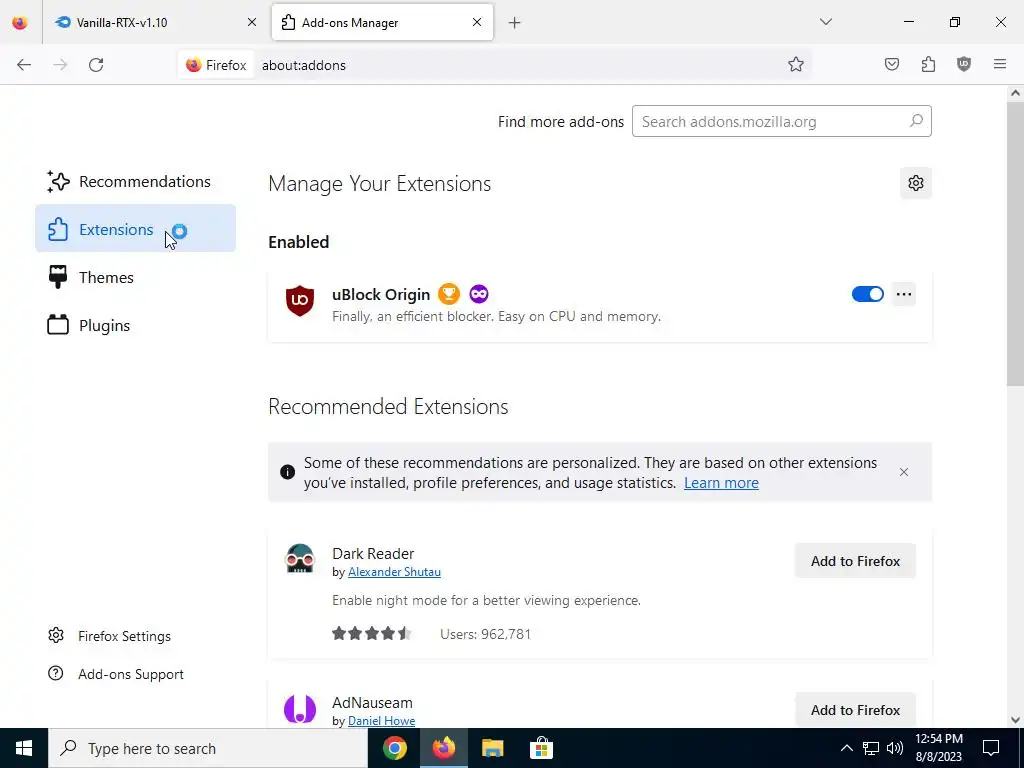Viewport: 1024px width, 768px height.
Task: Open the Windows Start menu
Action: click(x=24, y=748)
